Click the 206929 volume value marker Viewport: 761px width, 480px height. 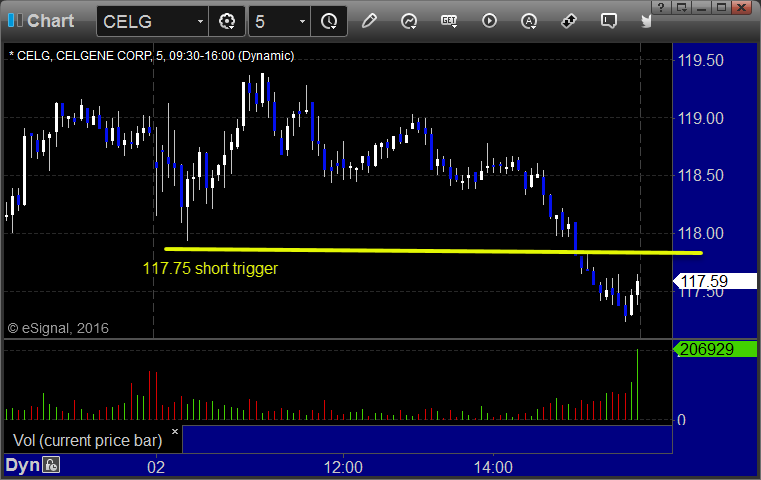(x=714, y=349)
